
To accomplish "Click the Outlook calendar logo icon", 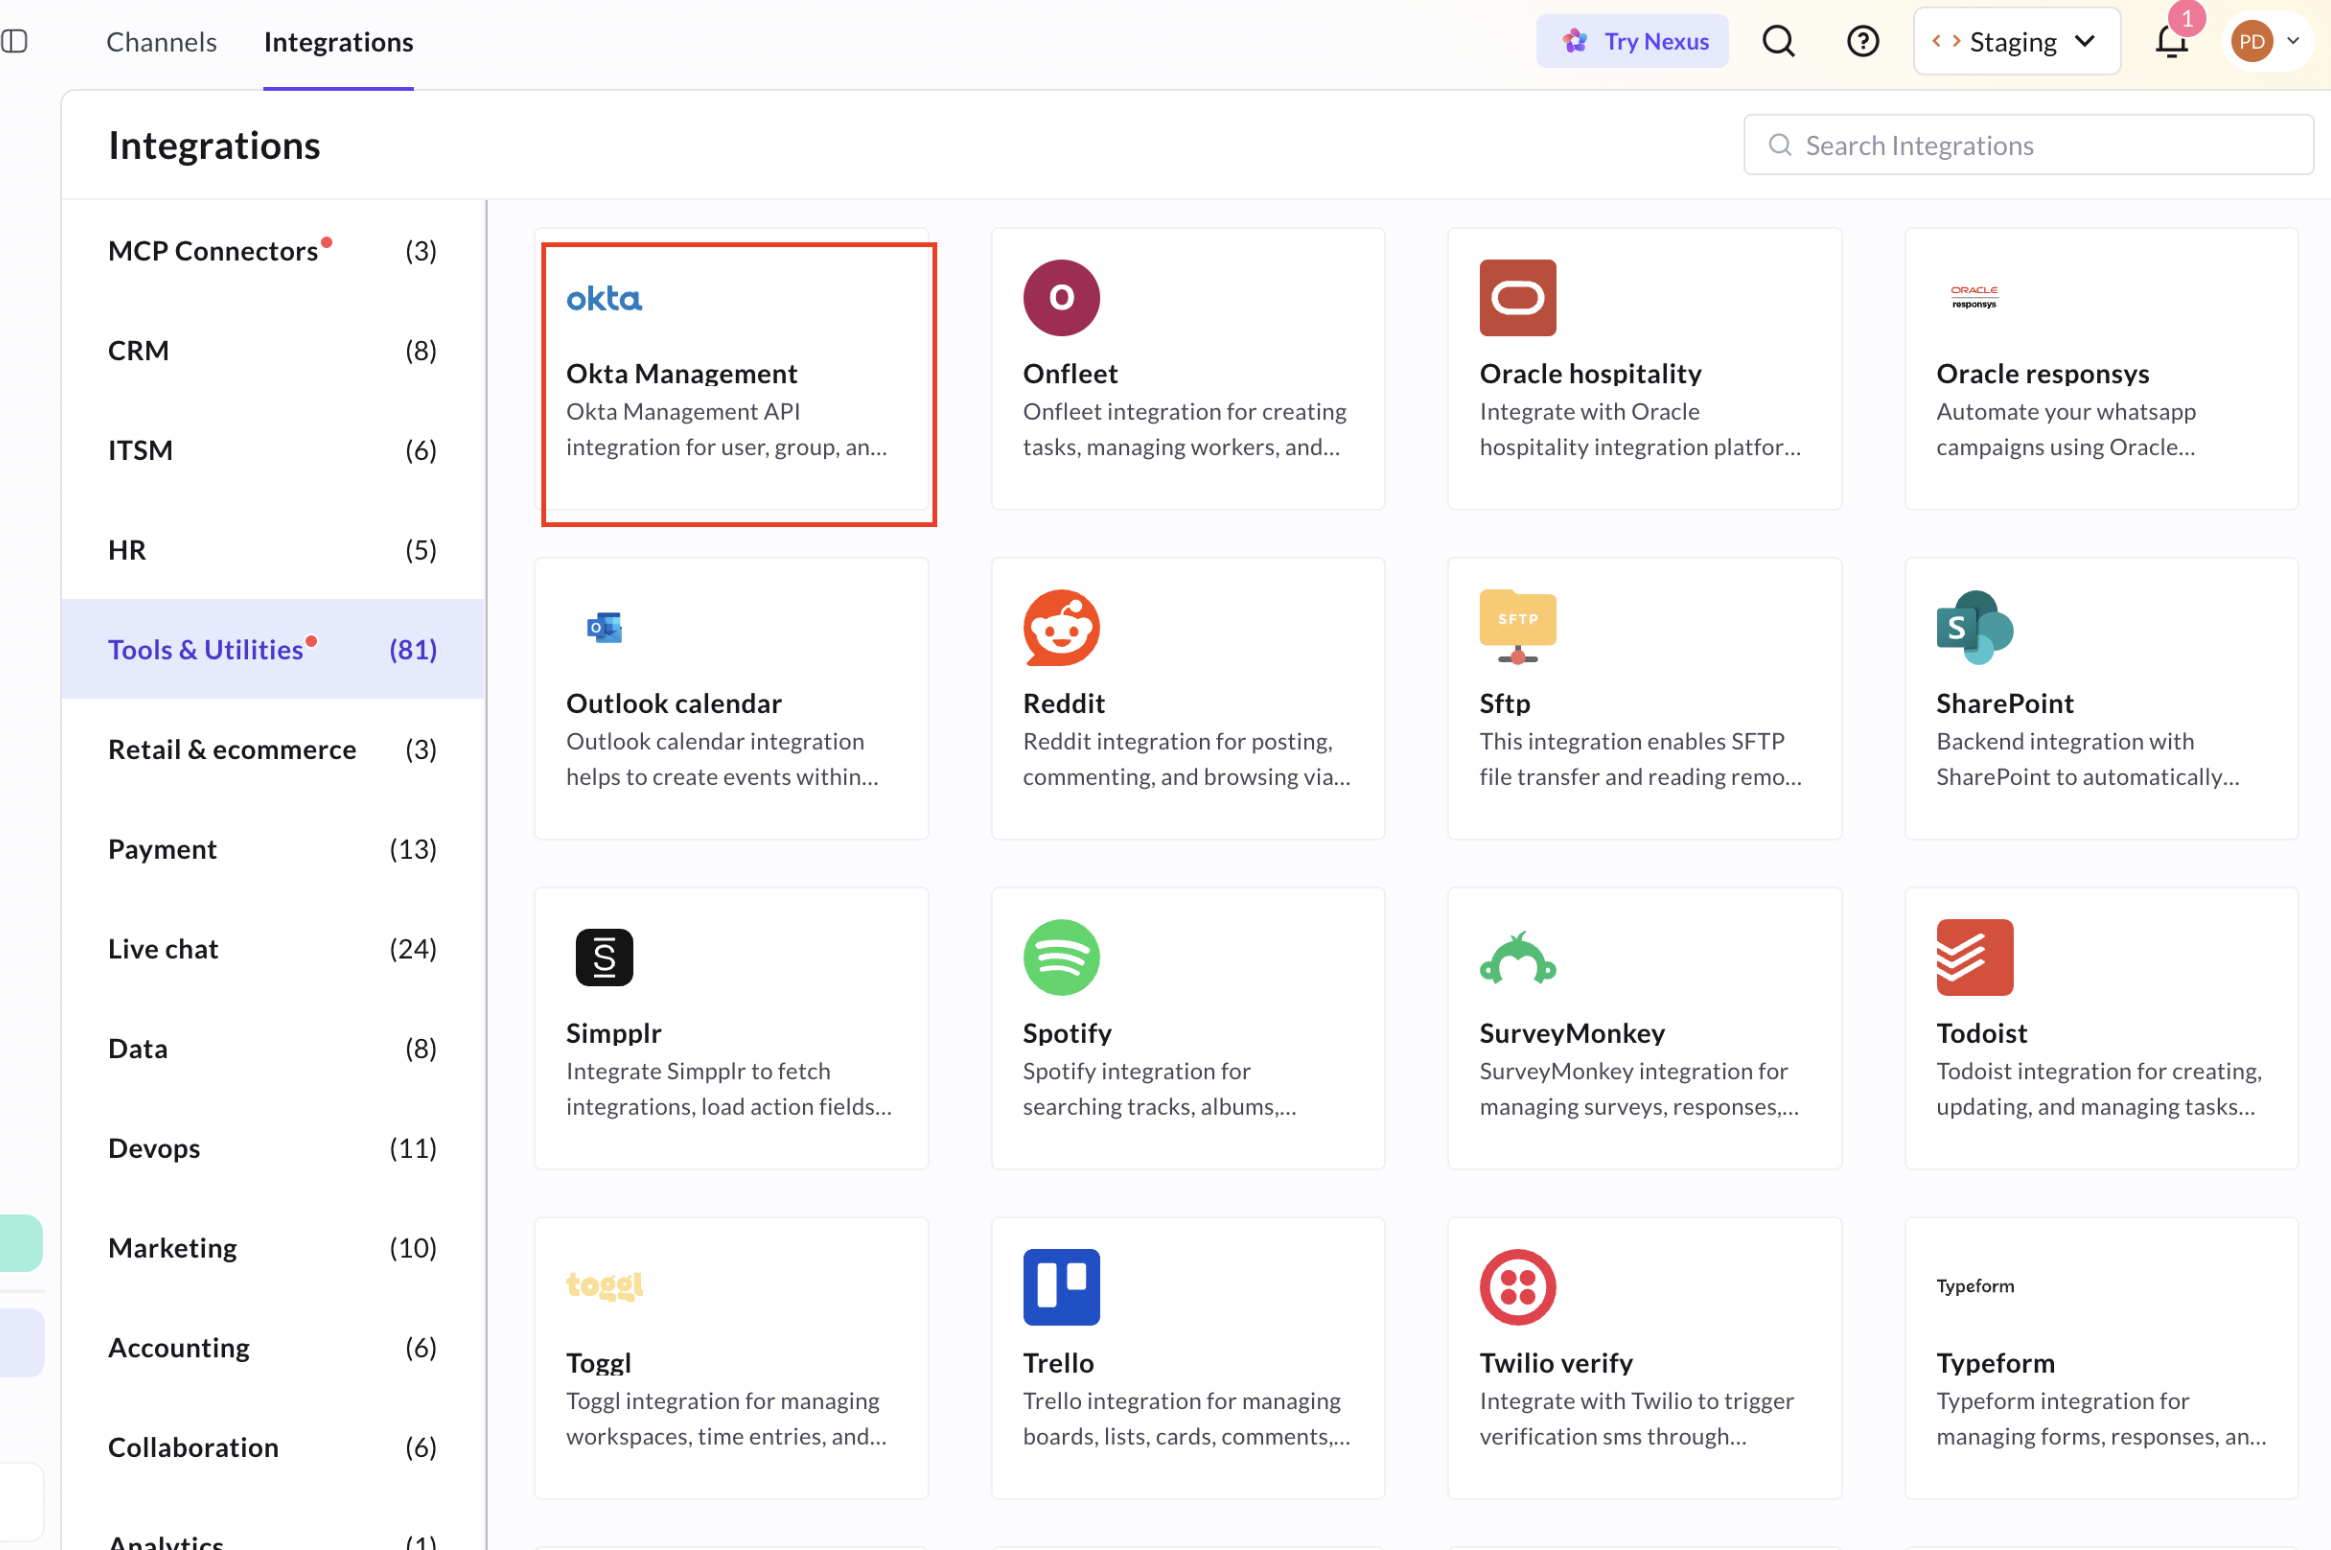I will click(x=604, y=628).
